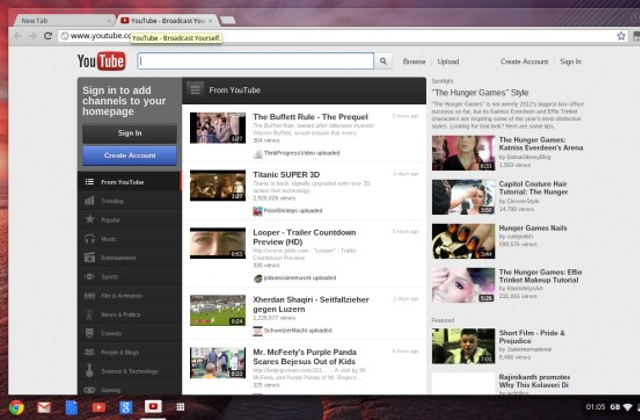Click the browser back arrow

[x=17, y=36]
